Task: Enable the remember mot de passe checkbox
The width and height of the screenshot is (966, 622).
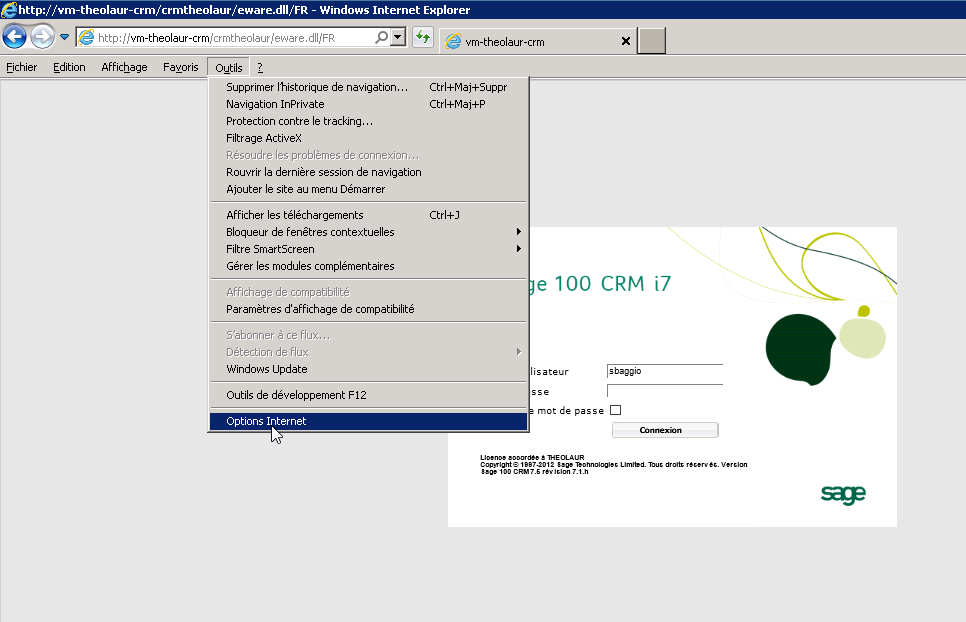Action: point(615,410)
